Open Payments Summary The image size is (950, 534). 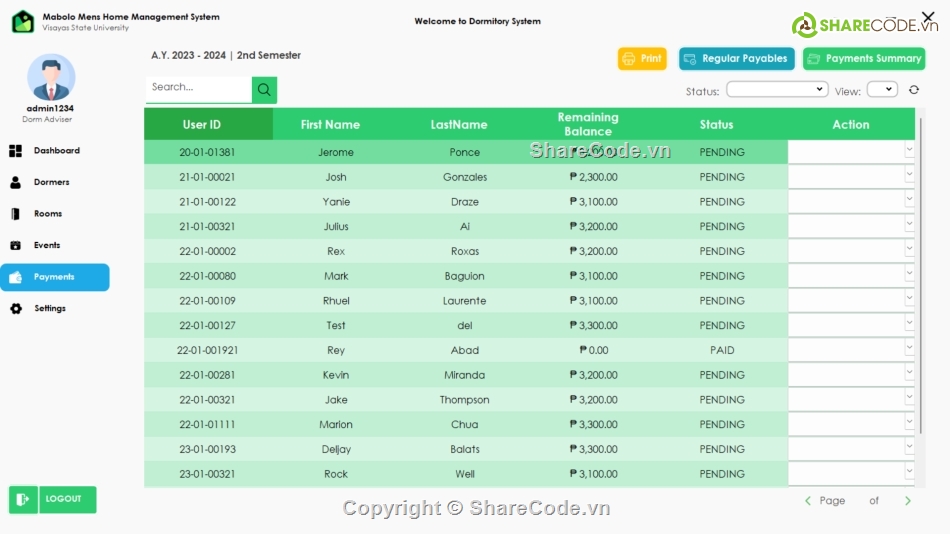pyautogui.click(x=863, y=59)
